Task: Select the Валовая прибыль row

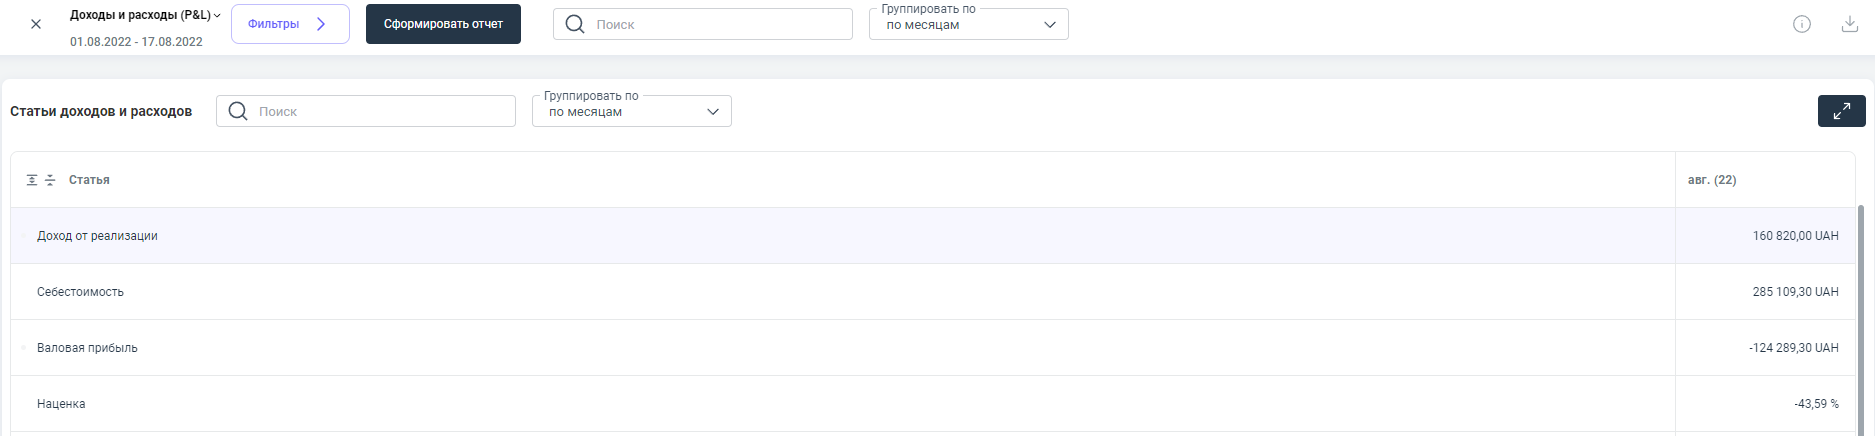Action: click(x=87, y=348)
